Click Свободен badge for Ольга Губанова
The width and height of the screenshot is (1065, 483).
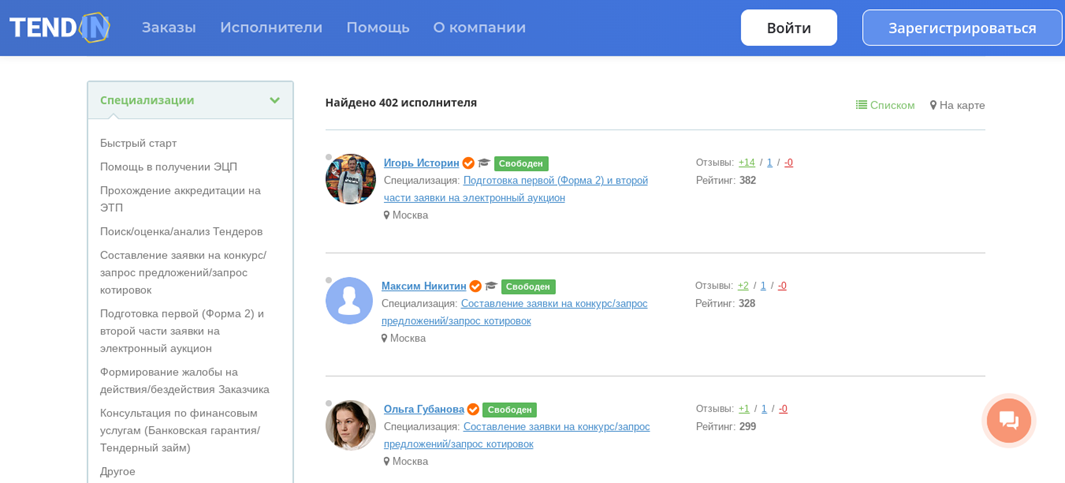click(510, 410)
